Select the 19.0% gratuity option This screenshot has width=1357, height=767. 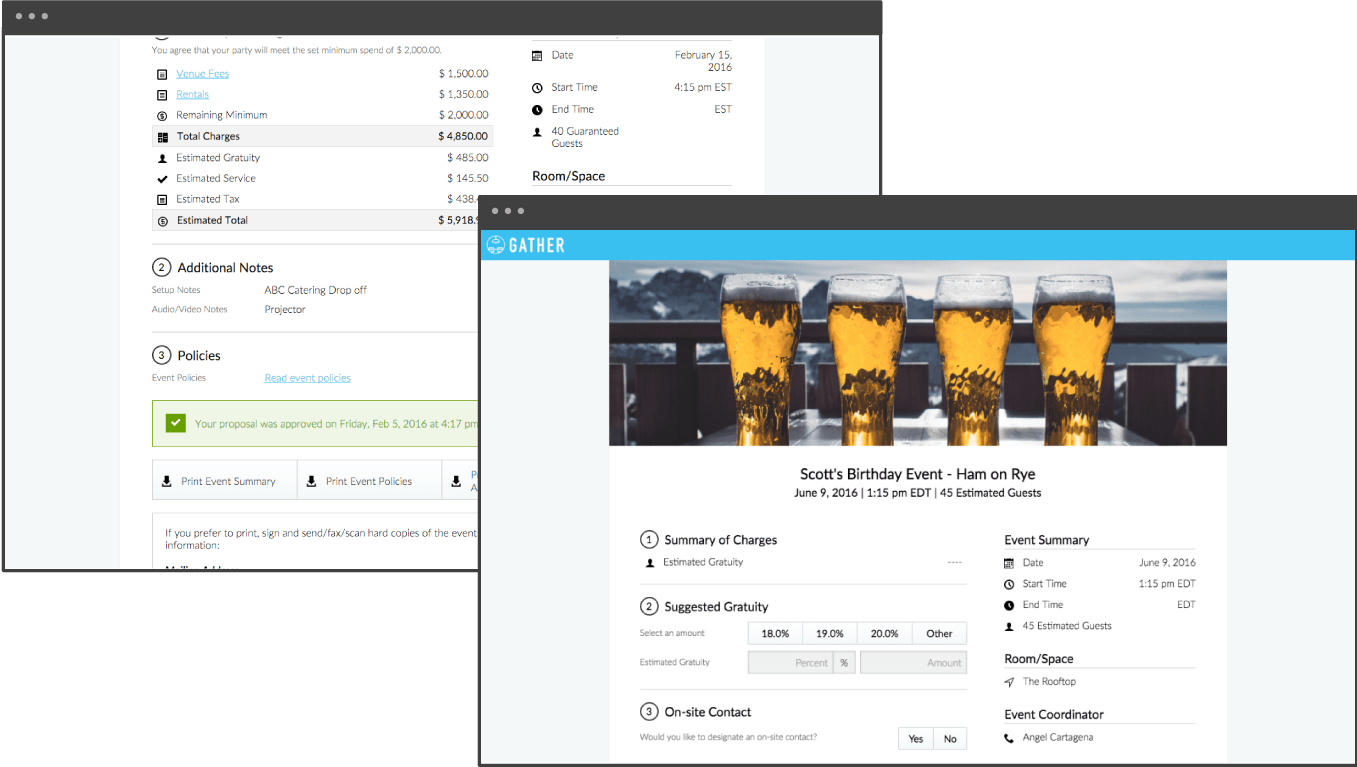(x=829, y=633)
